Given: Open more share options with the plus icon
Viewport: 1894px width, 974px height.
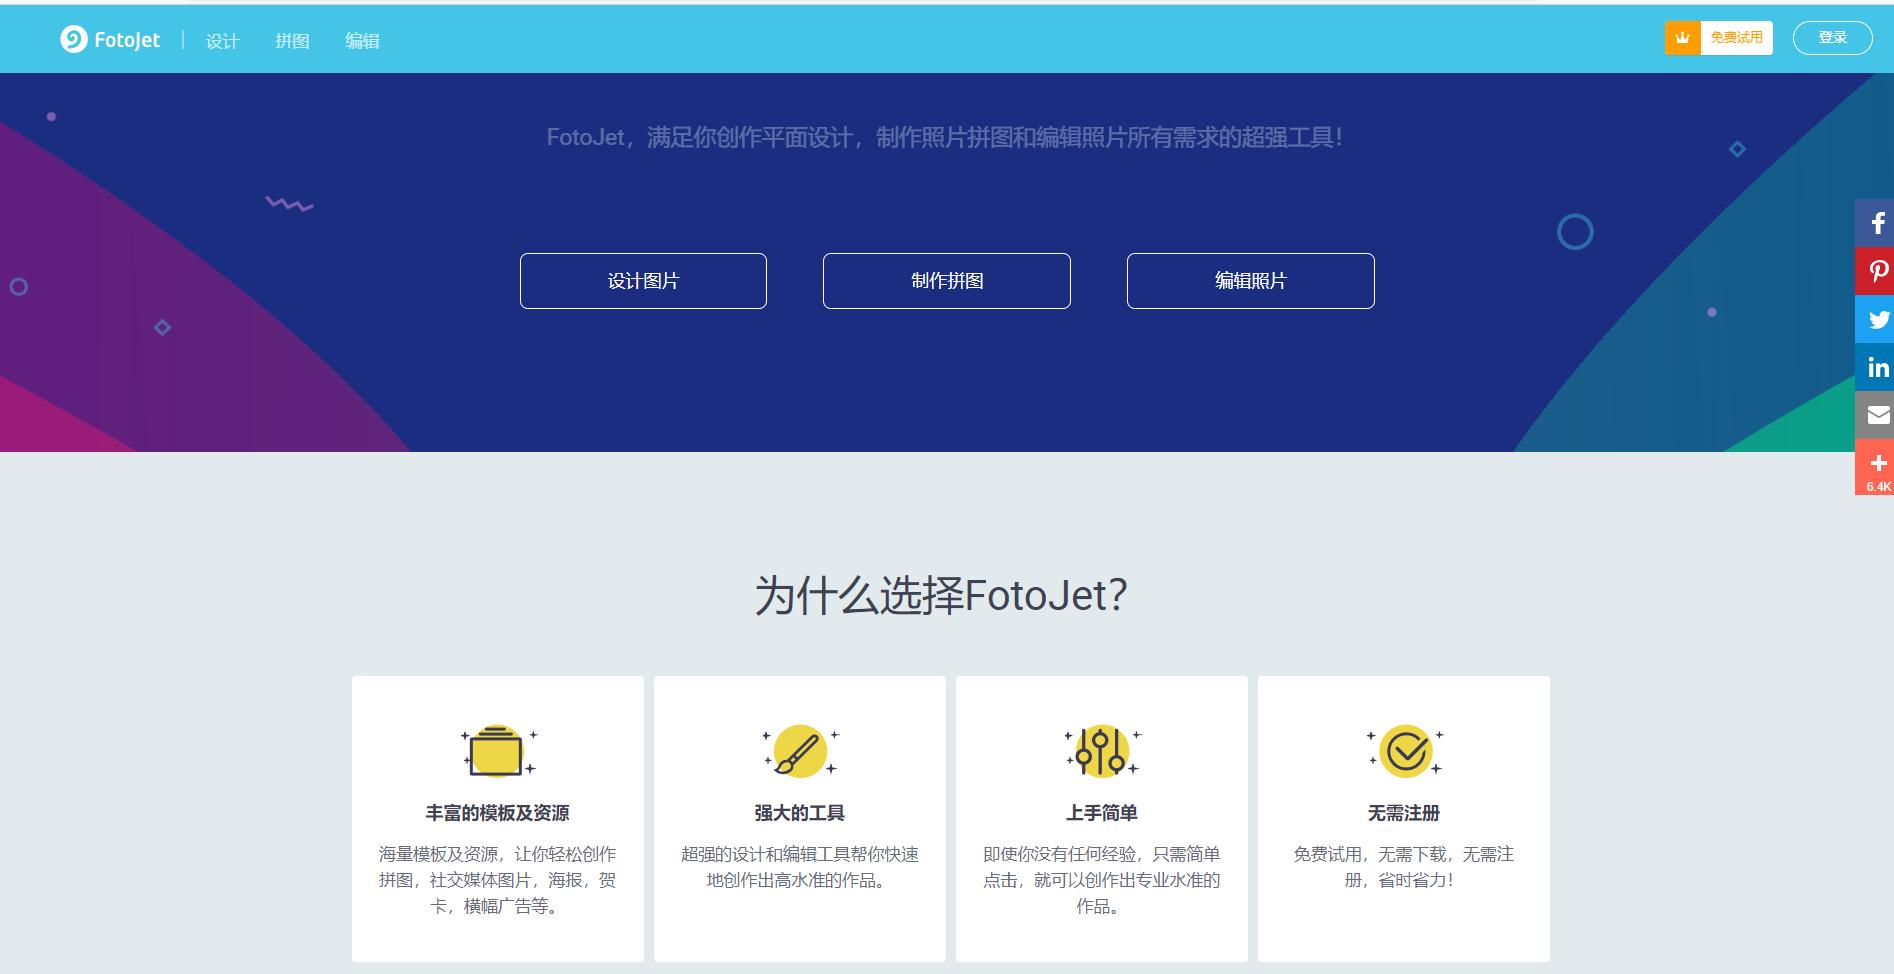Looking at the screenshot, I should 1877,463.
